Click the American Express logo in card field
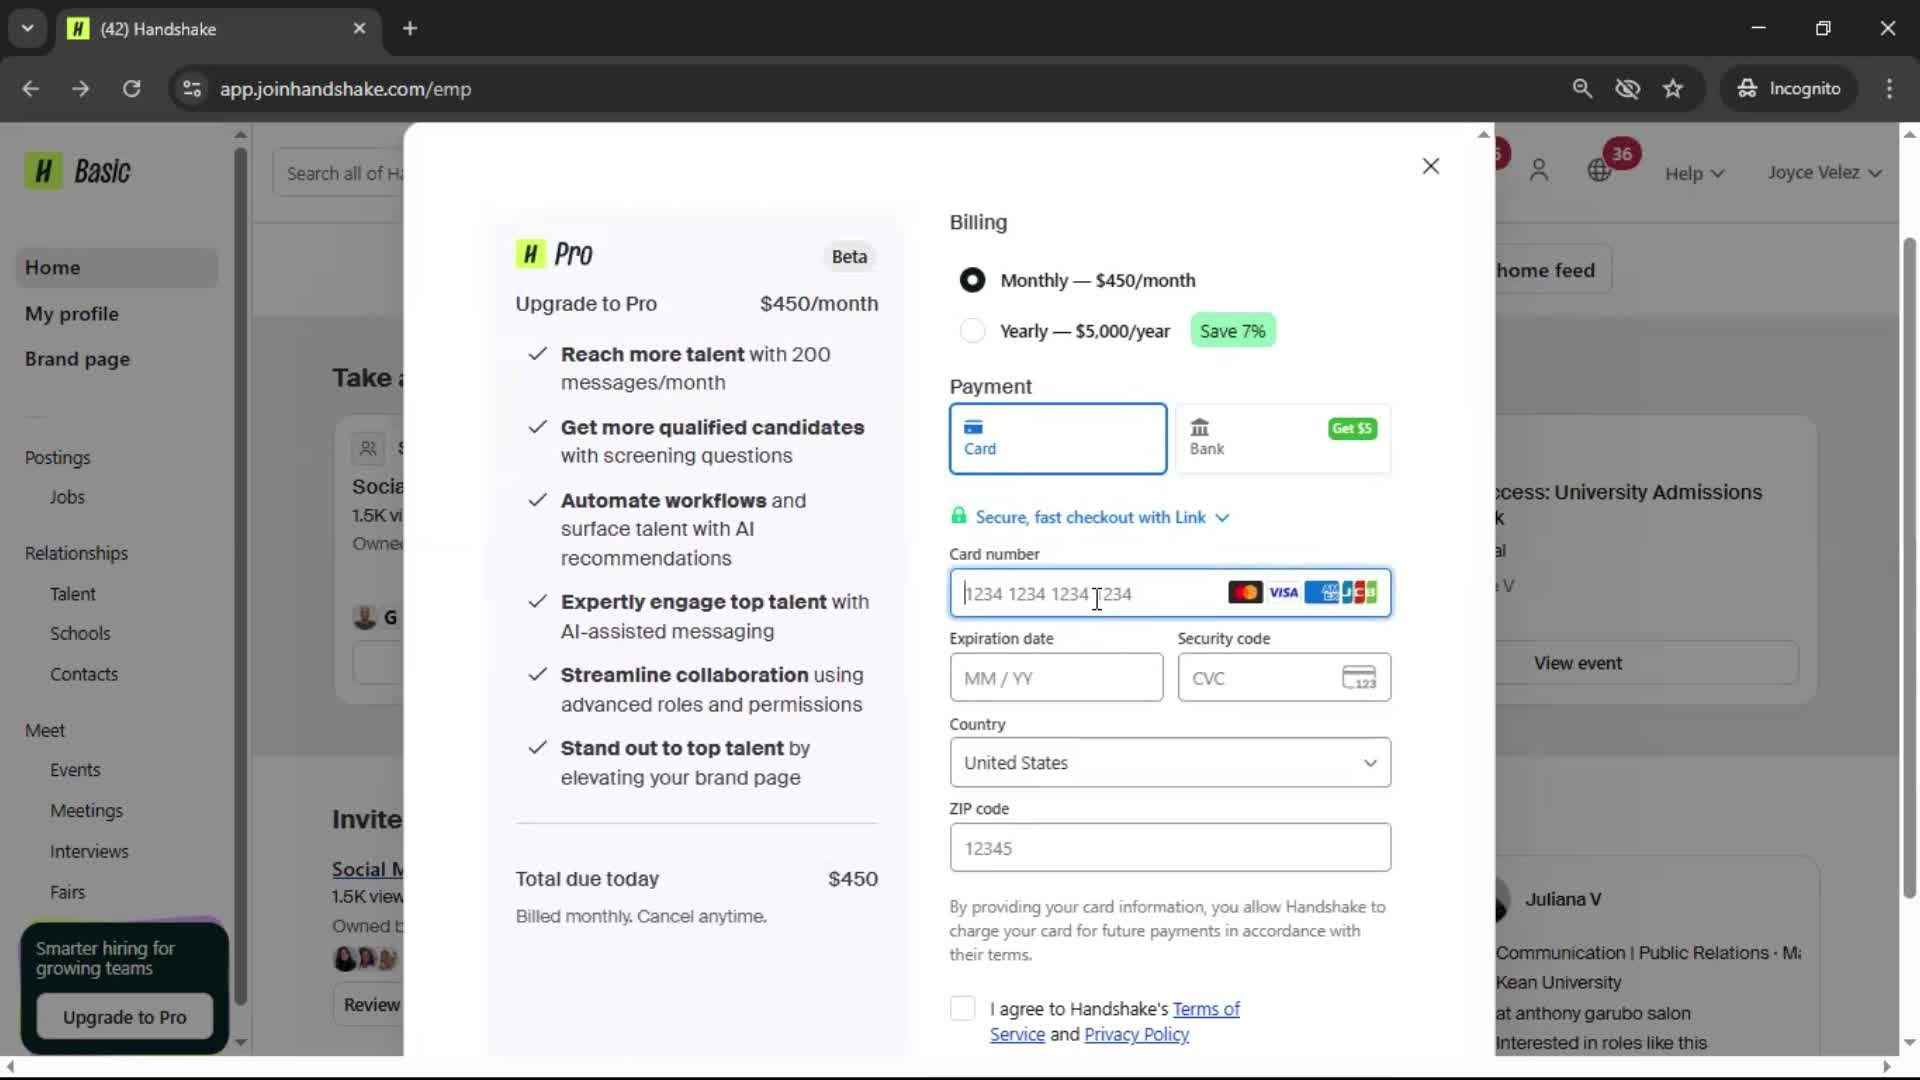Viewport: 1920px width, 1080px height. (1321, 593)
